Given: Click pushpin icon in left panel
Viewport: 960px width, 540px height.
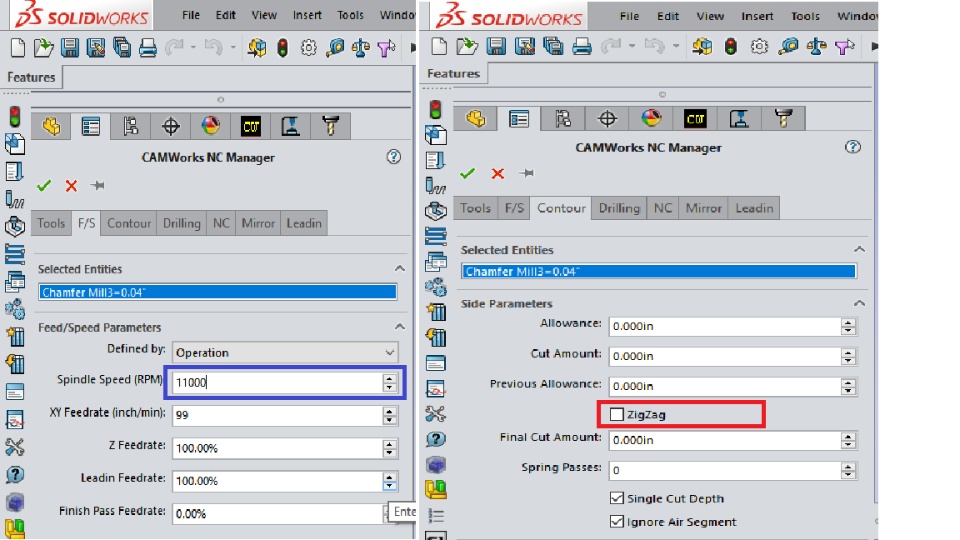Looking at the screenshot, I should tap(97, 185).
